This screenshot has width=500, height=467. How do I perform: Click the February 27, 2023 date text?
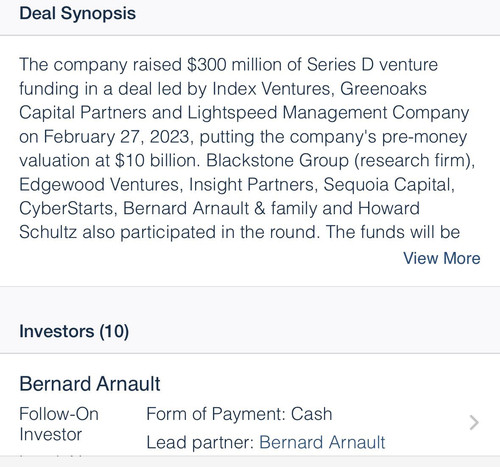coord(117,137)
